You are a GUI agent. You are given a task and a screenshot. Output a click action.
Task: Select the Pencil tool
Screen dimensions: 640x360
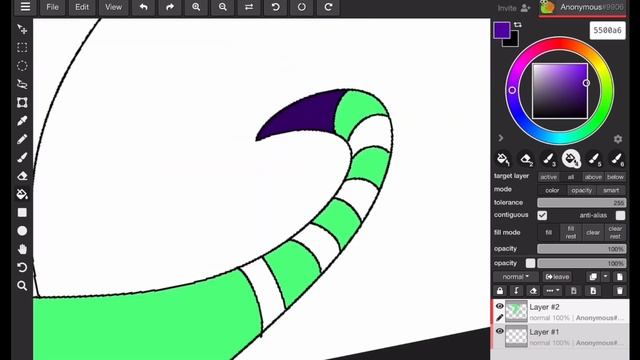22,139
